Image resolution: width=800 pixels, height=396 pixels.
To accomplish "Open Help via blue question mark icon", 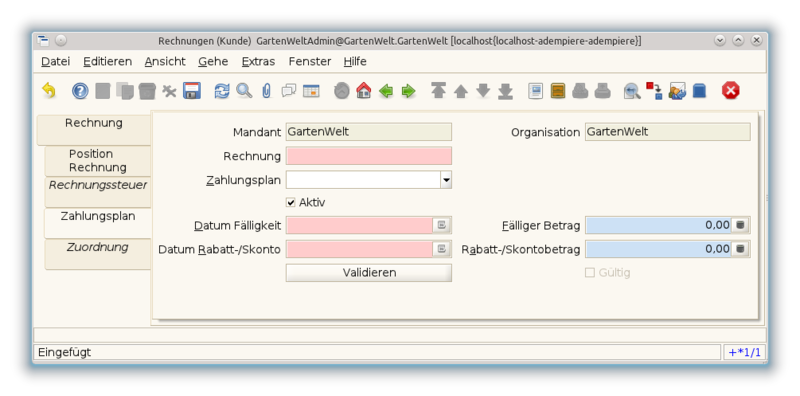I will click(80, 91).
